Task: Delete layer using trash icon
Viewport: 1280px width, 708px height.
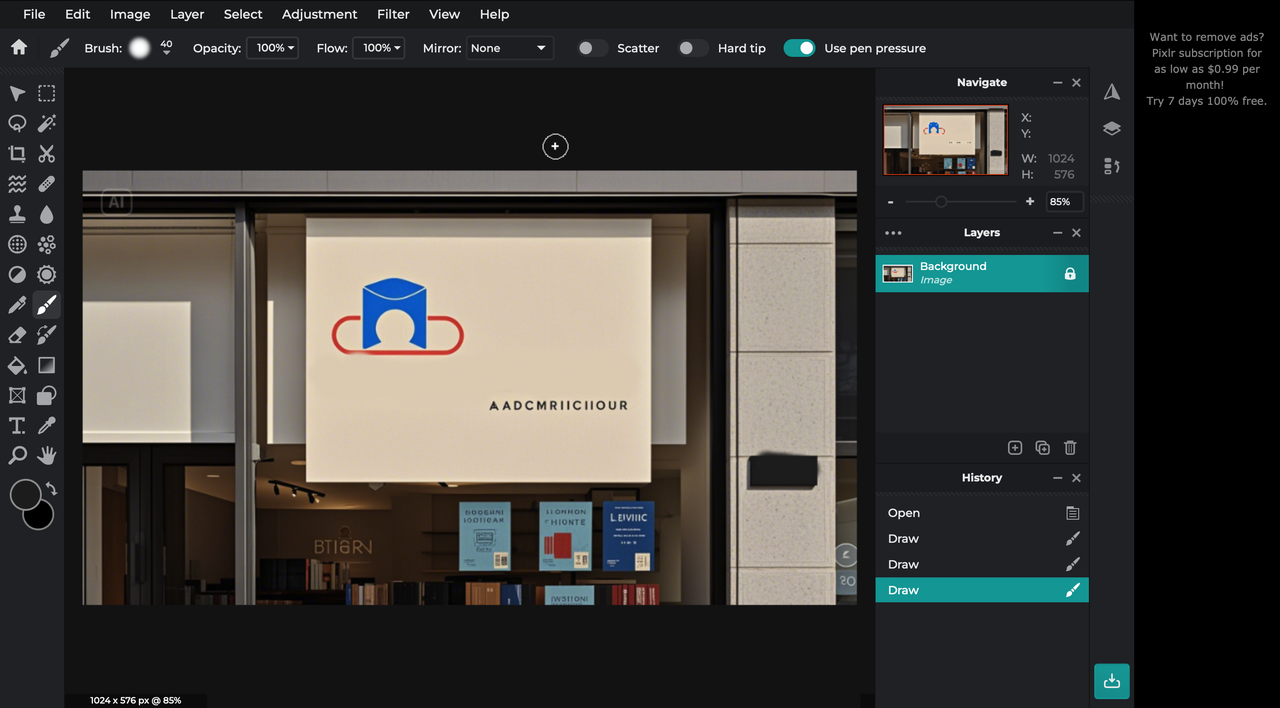Action: pos(1070,448)
